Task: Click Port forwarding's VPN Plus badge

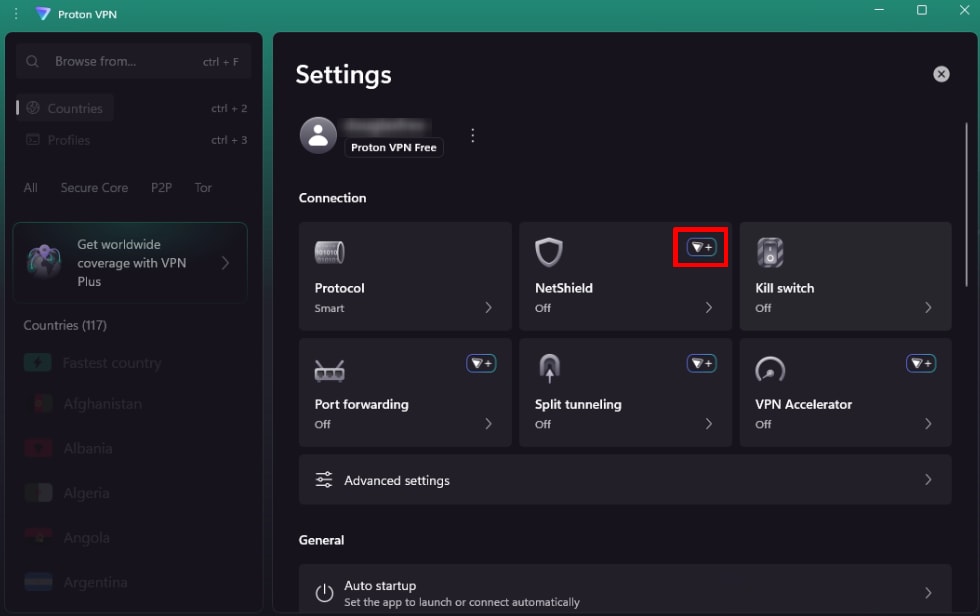Action: click(x=481, y=363)
